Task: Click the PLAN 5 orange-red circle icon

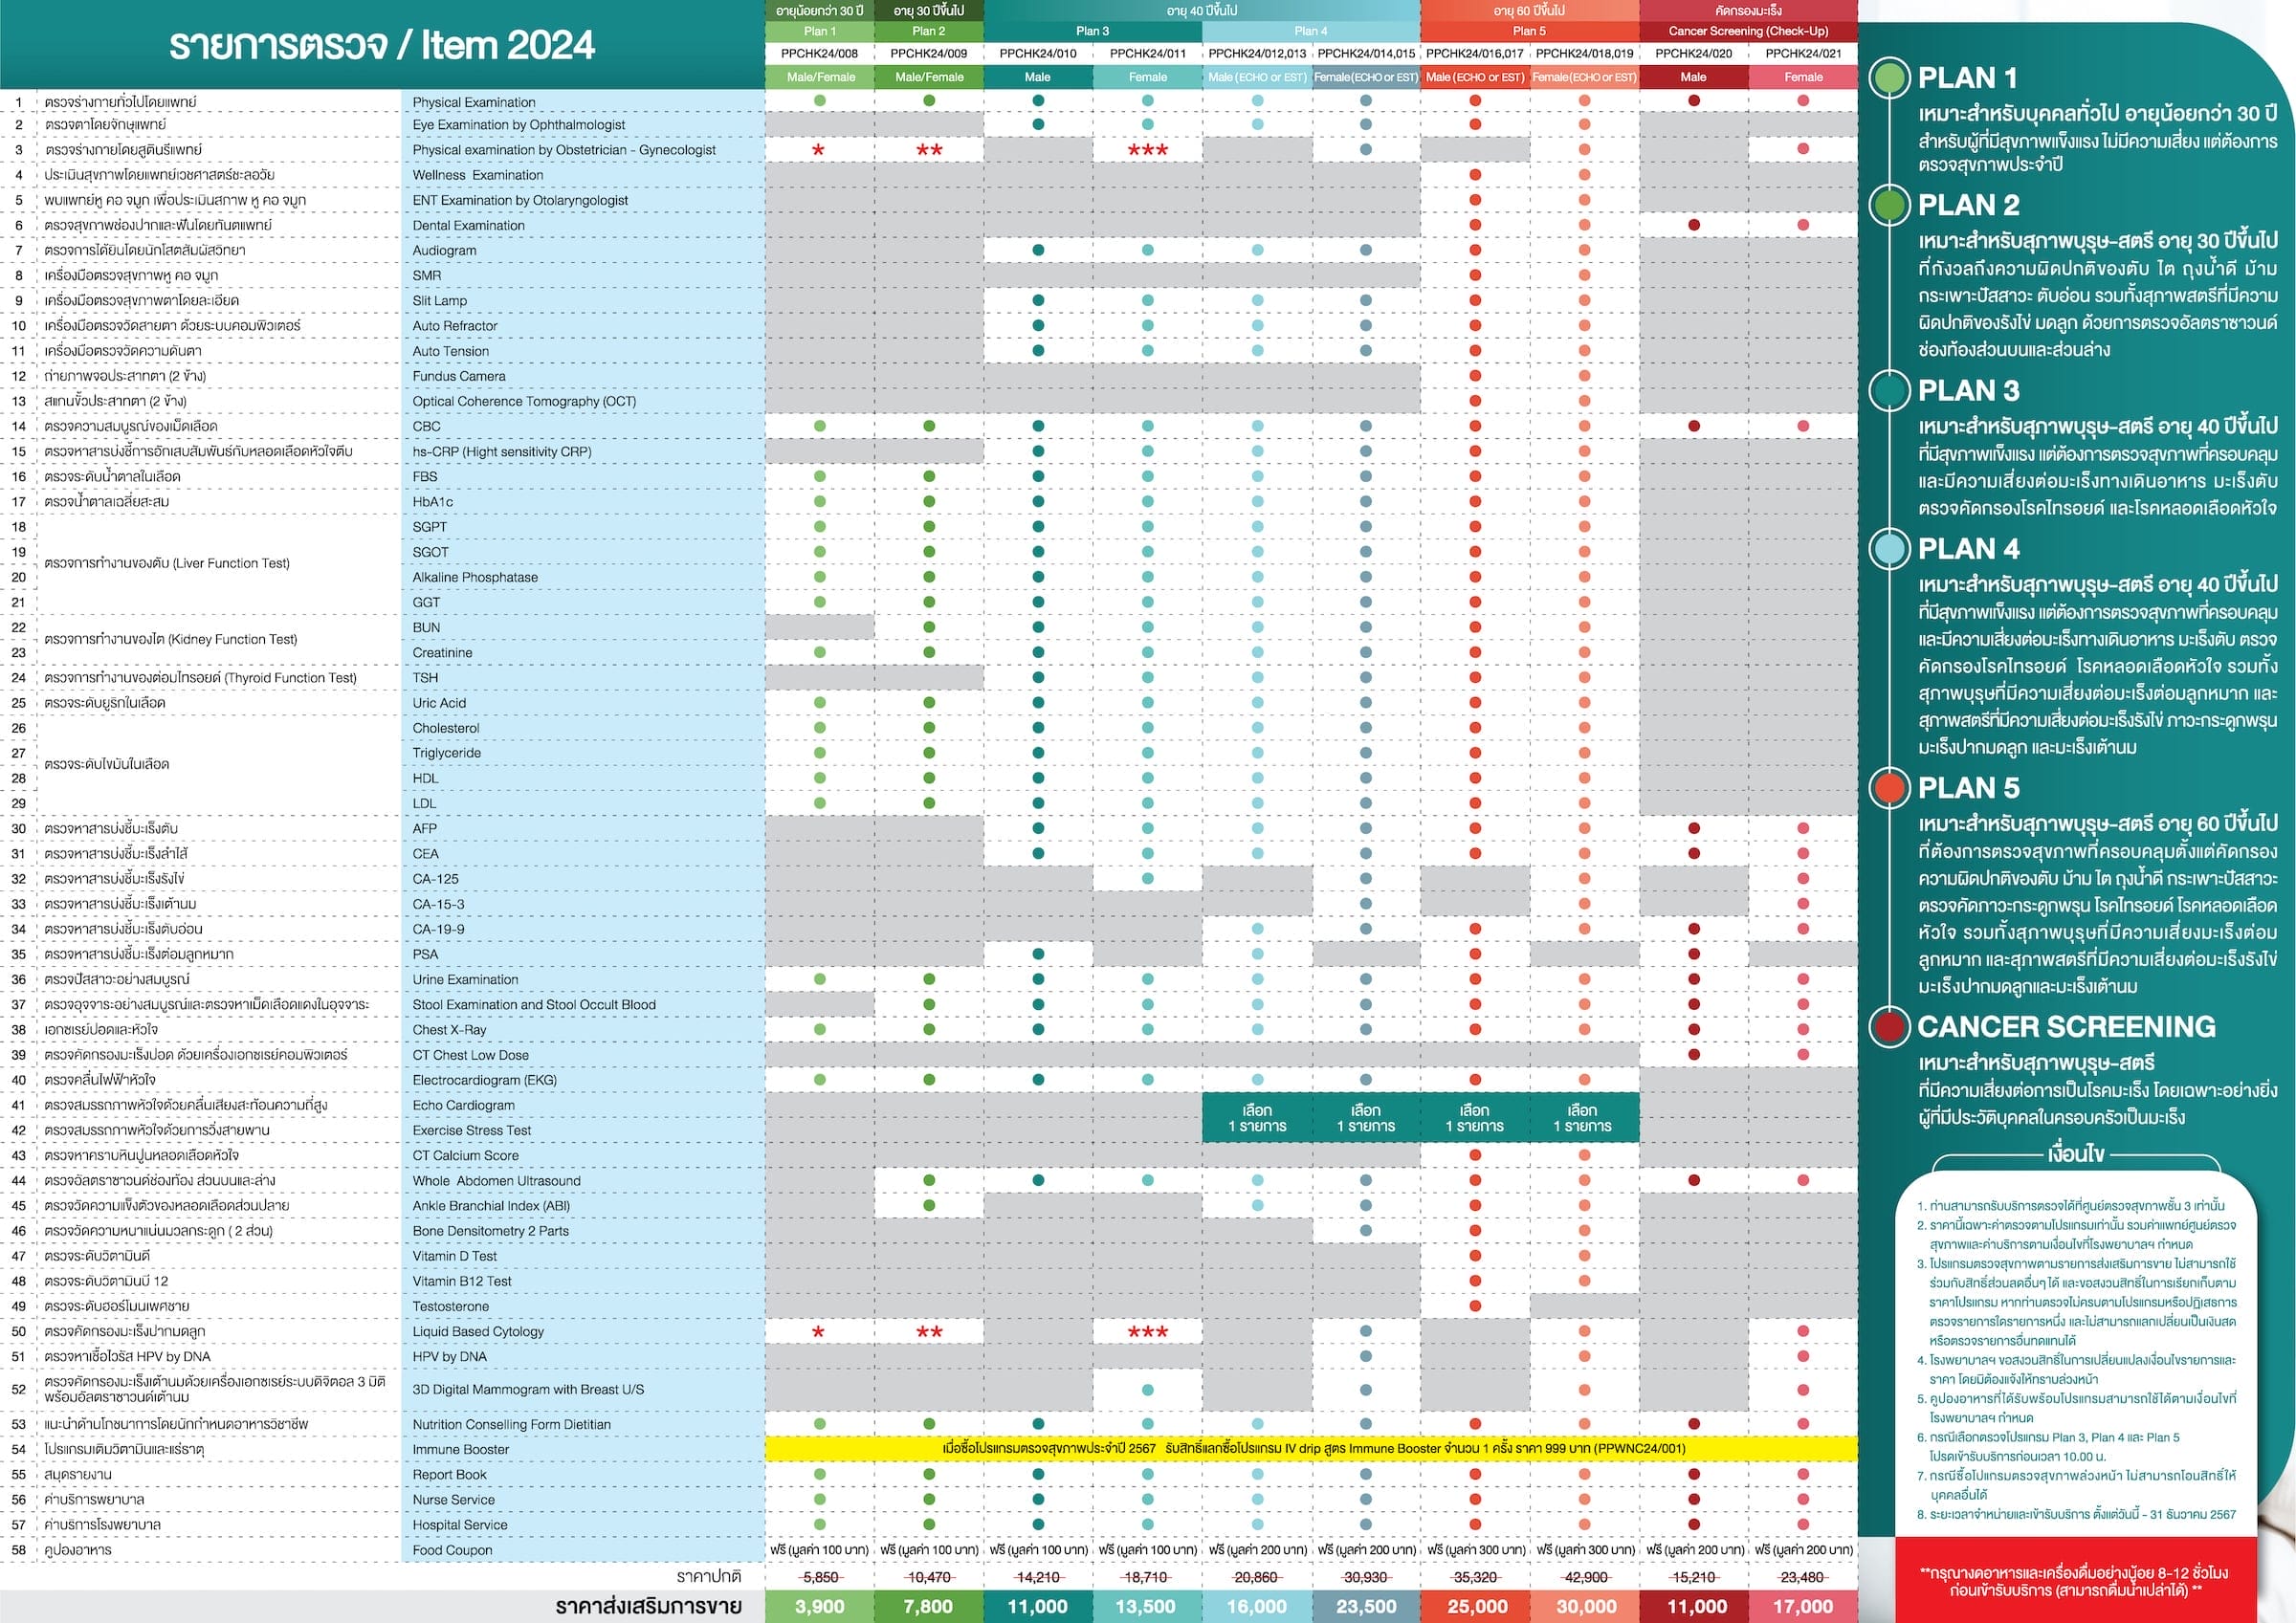Action: click(1889, 788)
